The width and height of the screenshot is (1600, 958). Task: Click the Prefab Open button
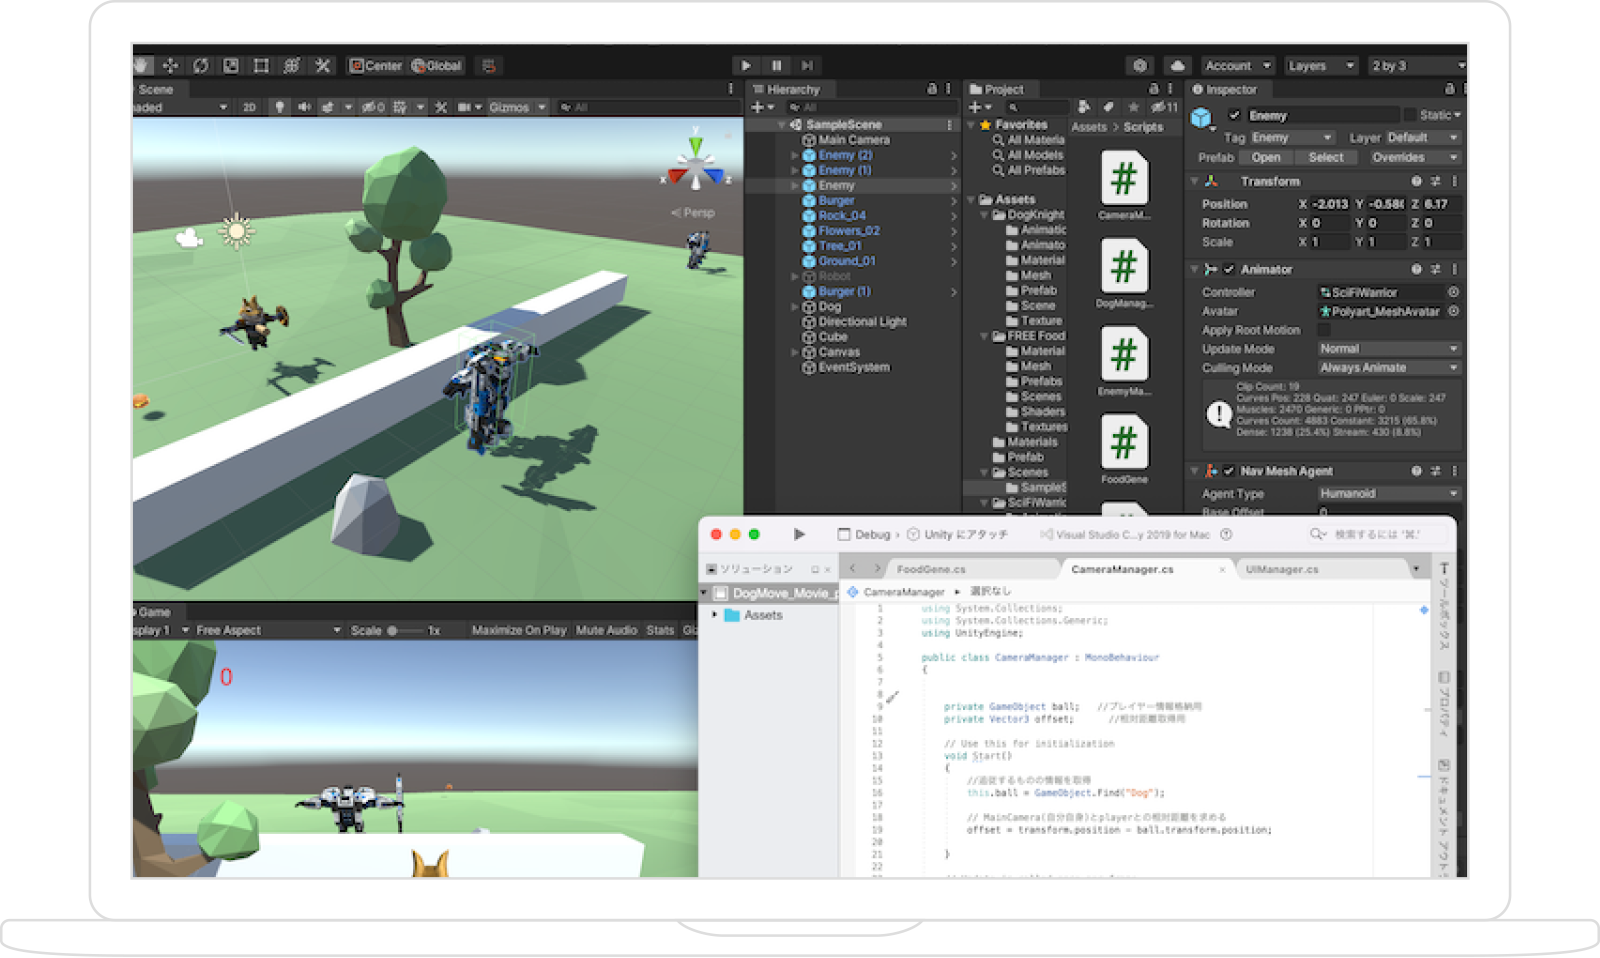point(1265,157)
